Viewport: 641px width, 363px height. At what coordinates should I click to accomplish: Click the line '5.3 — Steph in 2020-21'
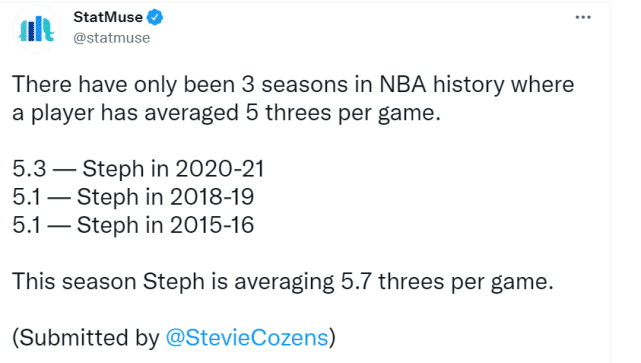[x=138, y=169]
